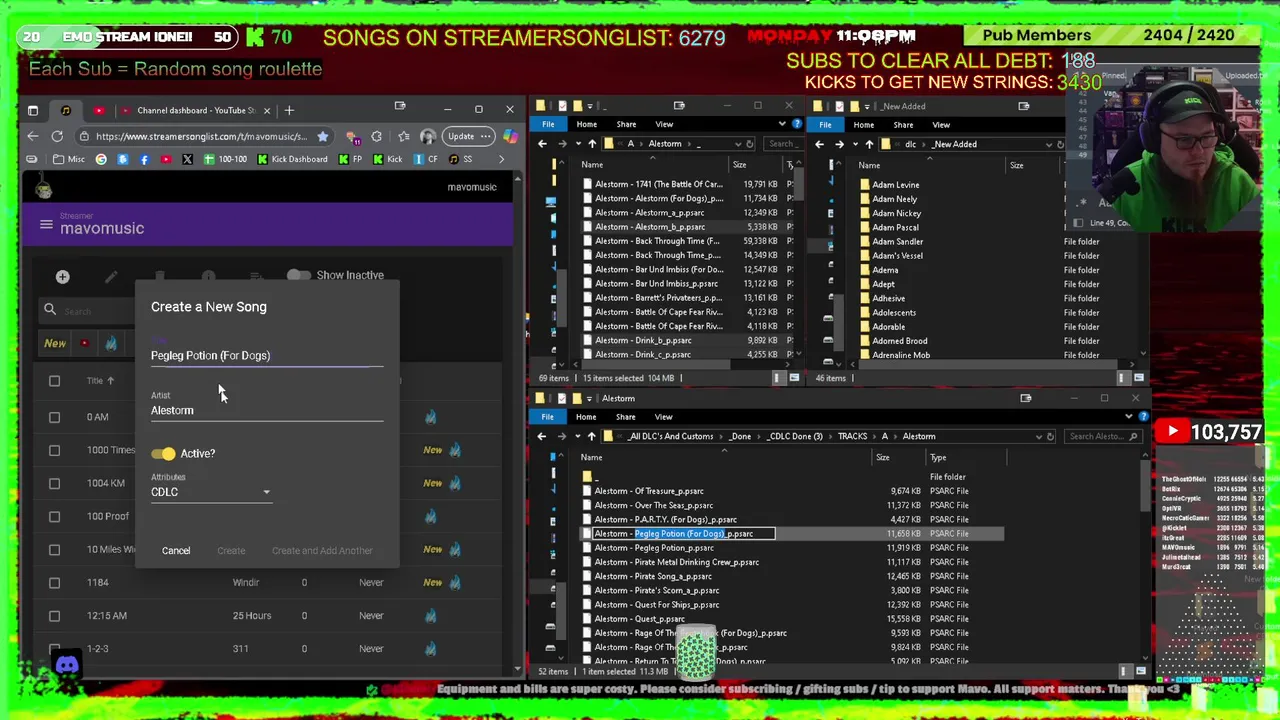Click the Create button in dialog
The height and width of the screenshot is (720, 1280).
[231, 551]
